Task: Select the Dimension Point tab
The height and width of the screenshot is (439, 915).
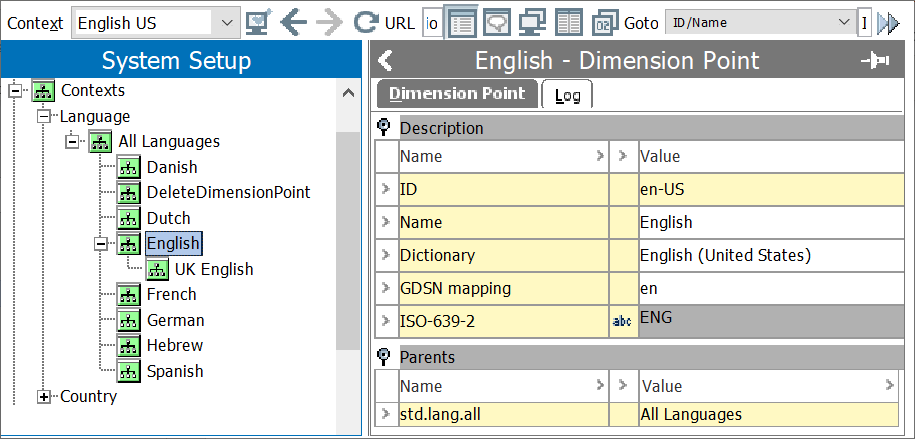Action: click(458, 94)
